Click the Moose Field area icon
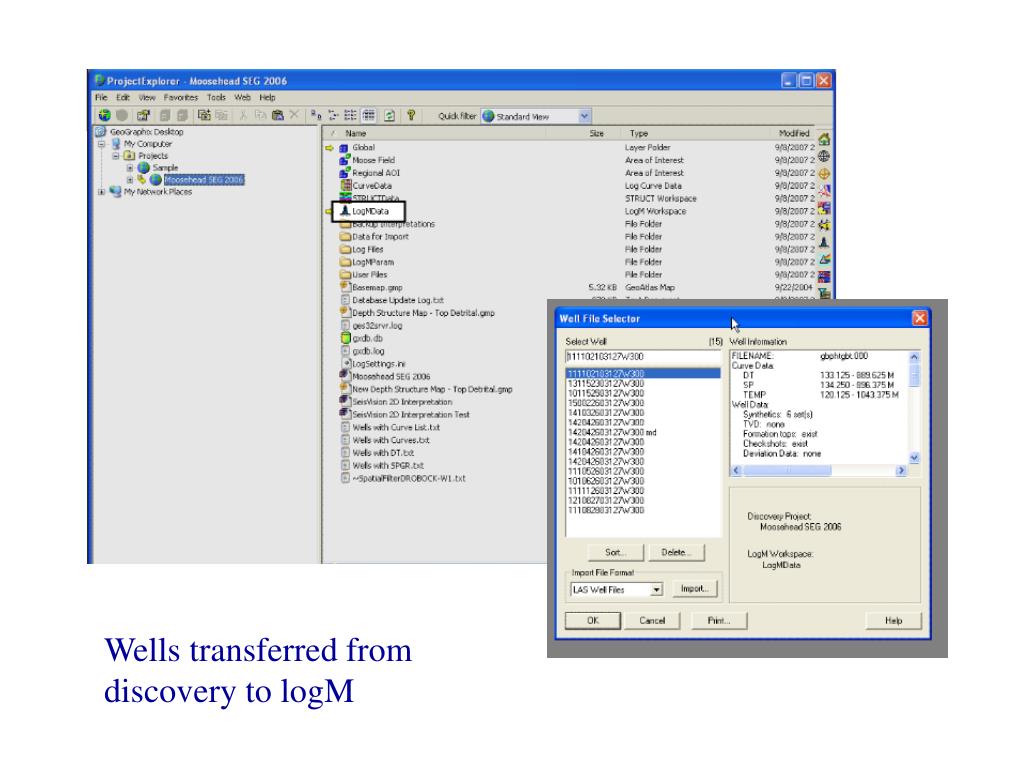Image resolution: width=1024 pixels, height=768 pixels. [x=345, y=160]
